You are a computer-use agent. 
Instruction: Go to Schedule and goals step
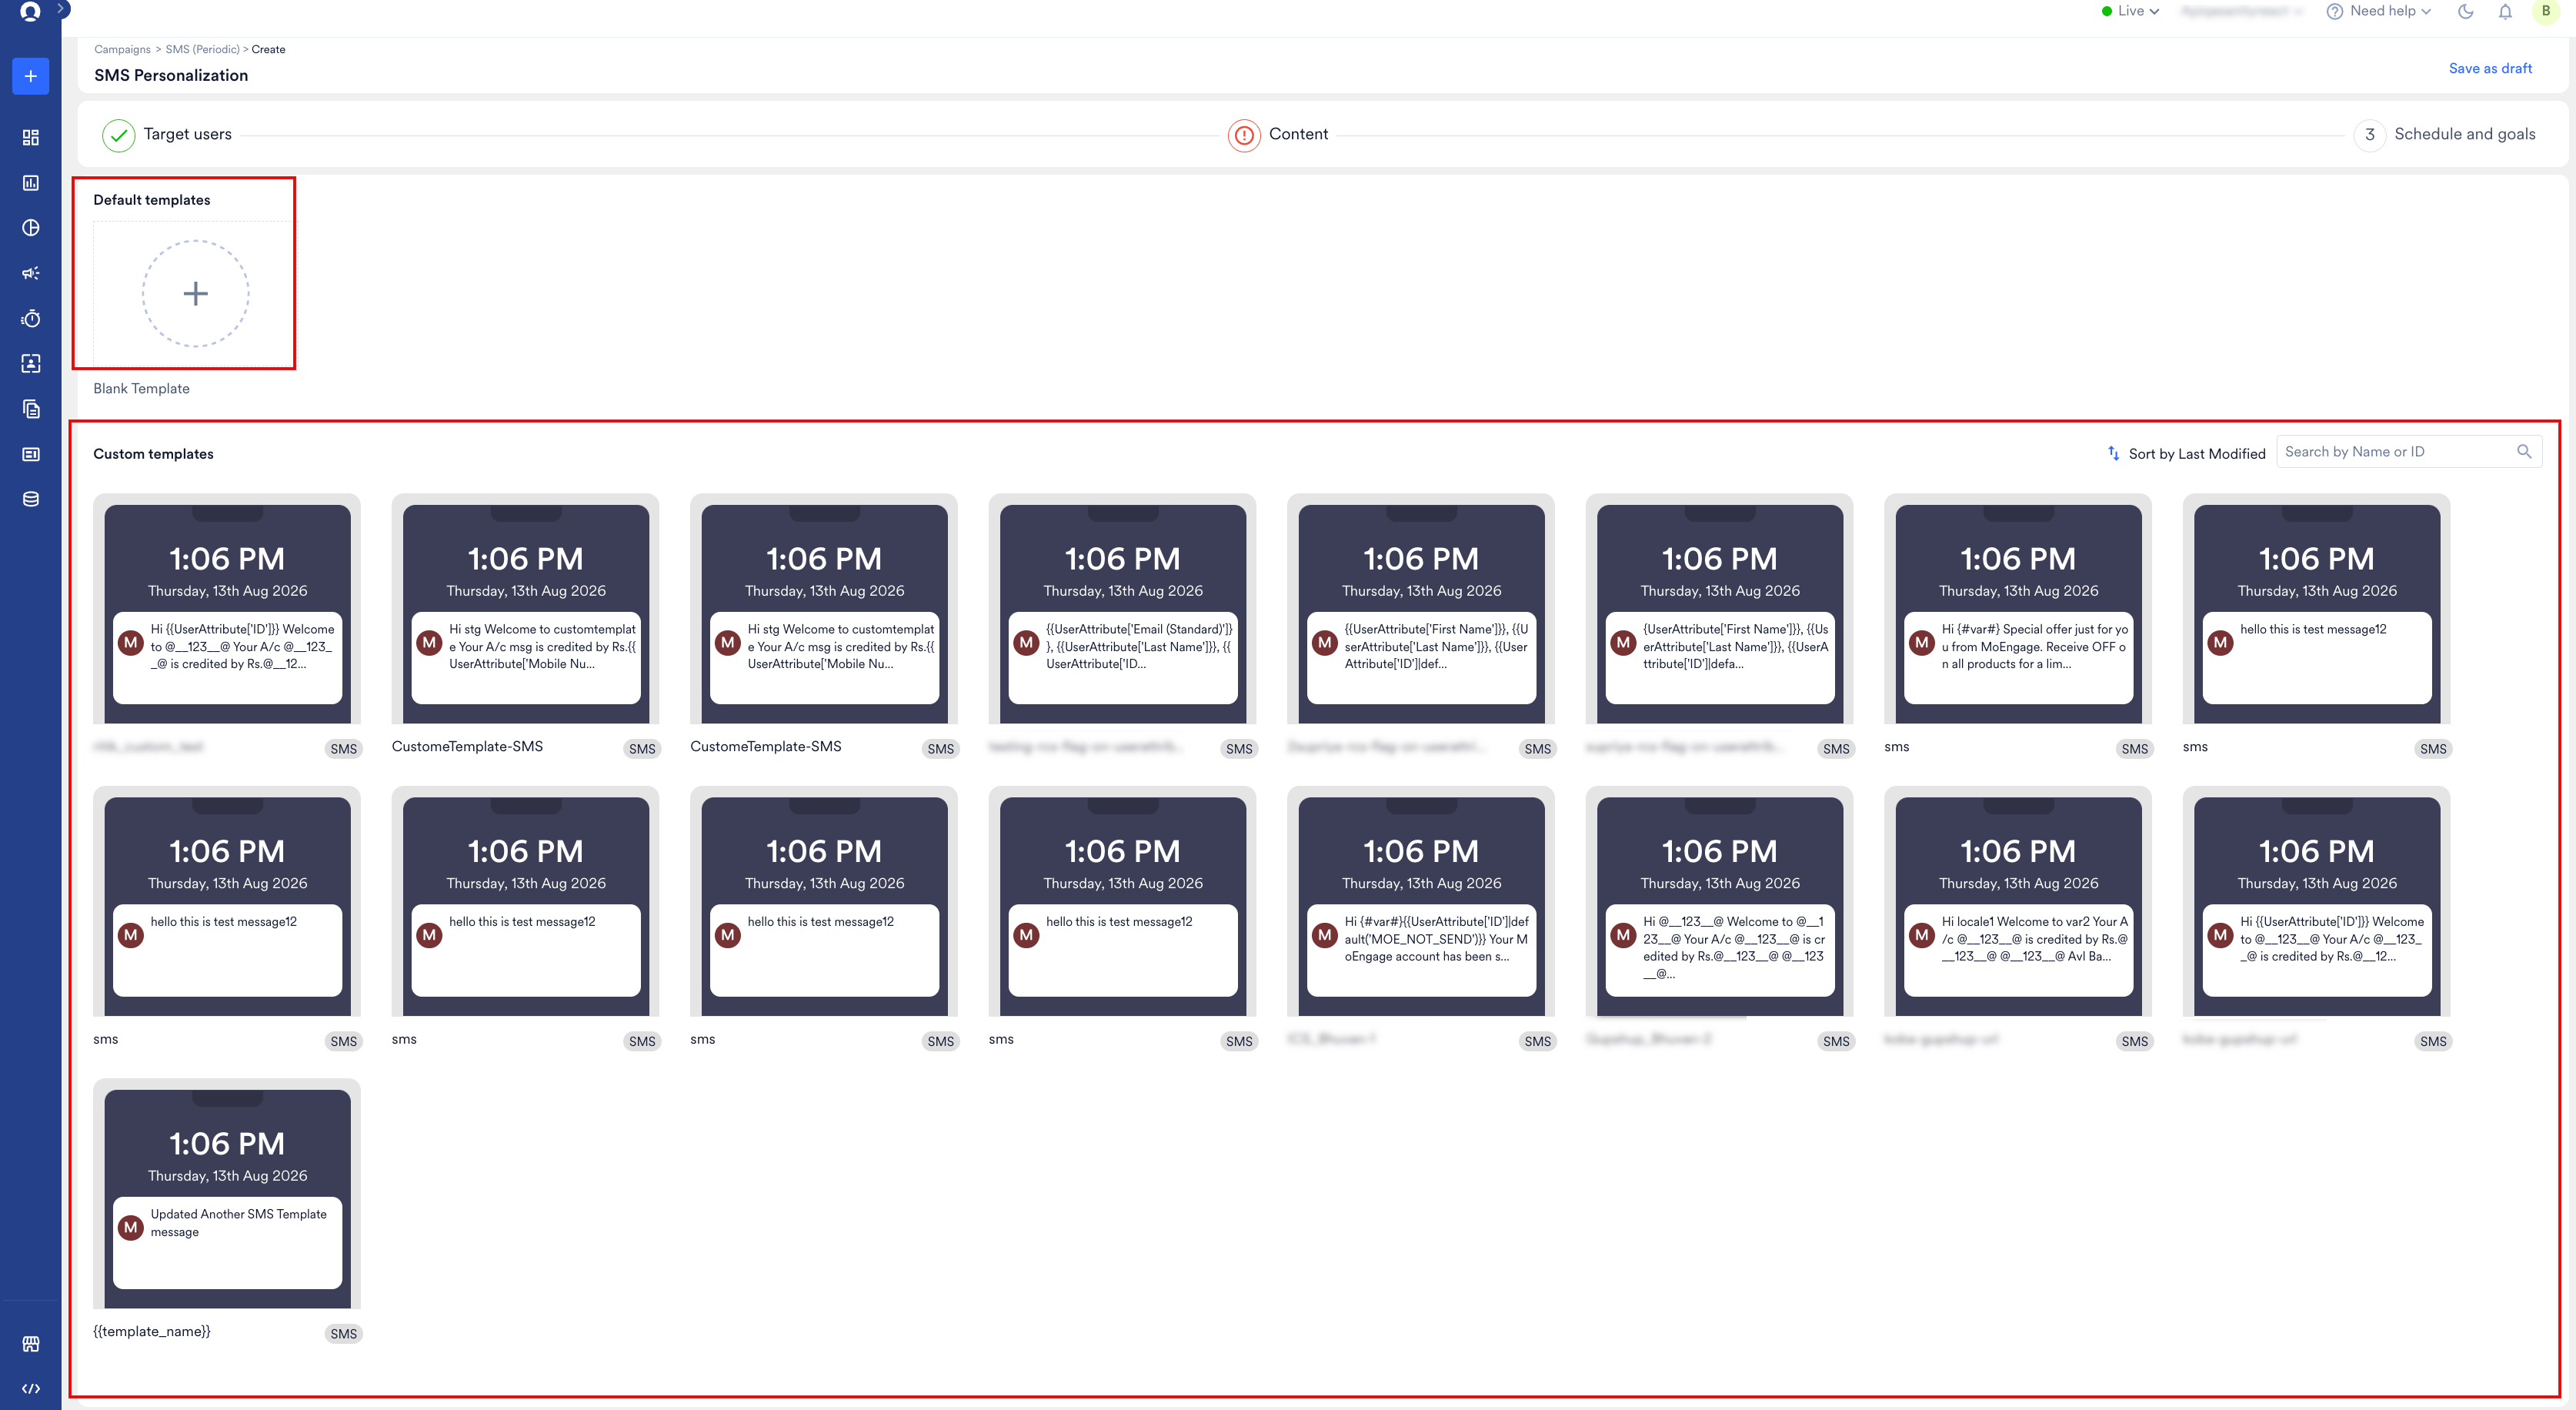click(2445, 134)
